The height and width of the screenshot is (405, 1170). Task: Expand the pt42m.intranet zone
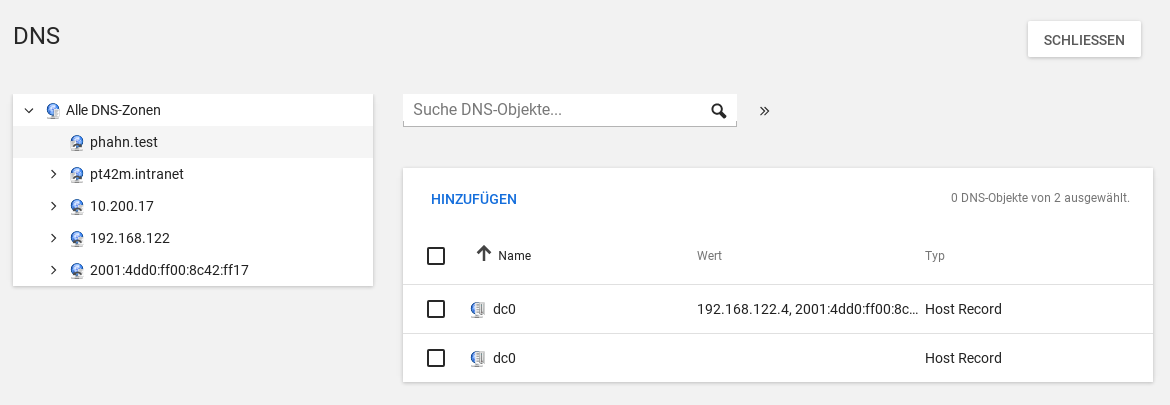tap(53, 174)
